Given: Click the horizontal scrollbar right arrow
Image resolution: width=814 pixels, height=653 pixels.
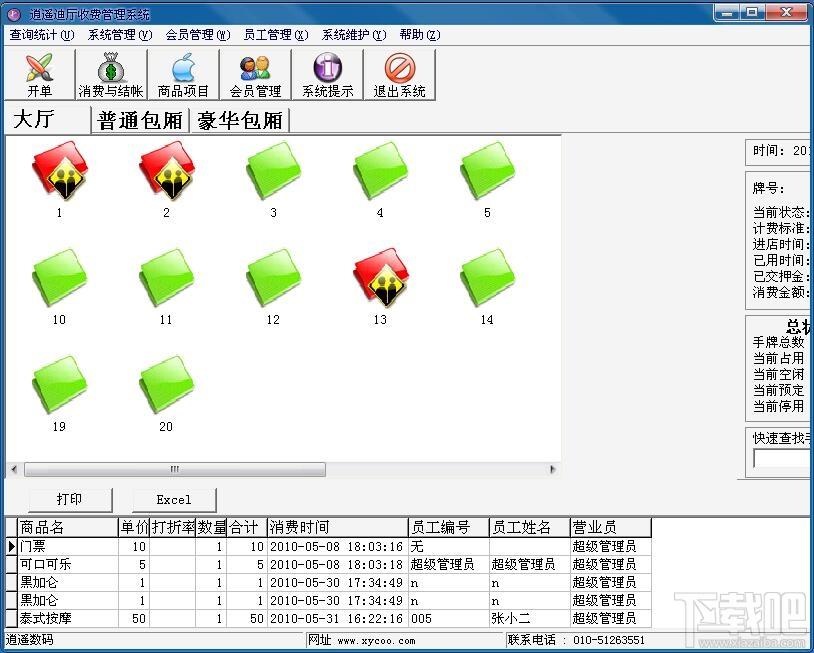Looking at the screenshot, I should coord(553,469).
